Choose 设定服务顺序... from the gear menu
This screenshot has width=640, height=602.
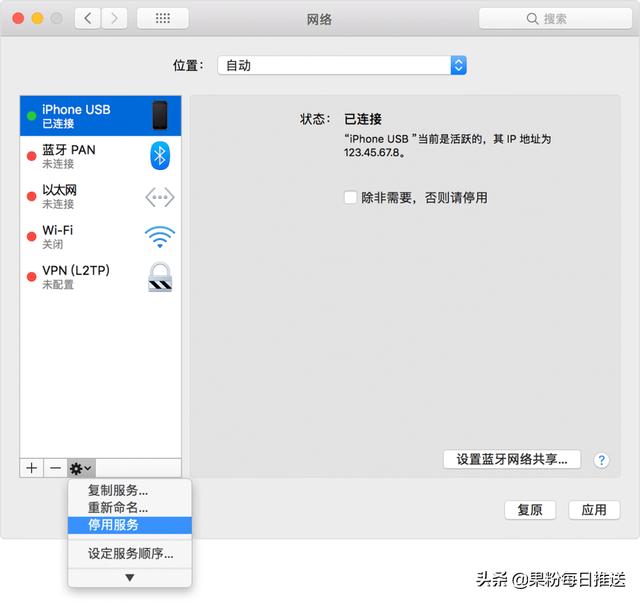coord(130,554)
